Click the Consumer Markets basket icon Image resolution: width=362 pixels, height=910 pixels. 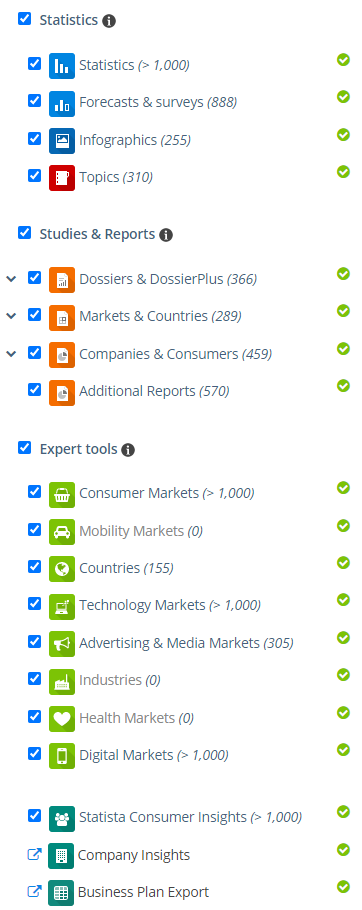[61, 494]
